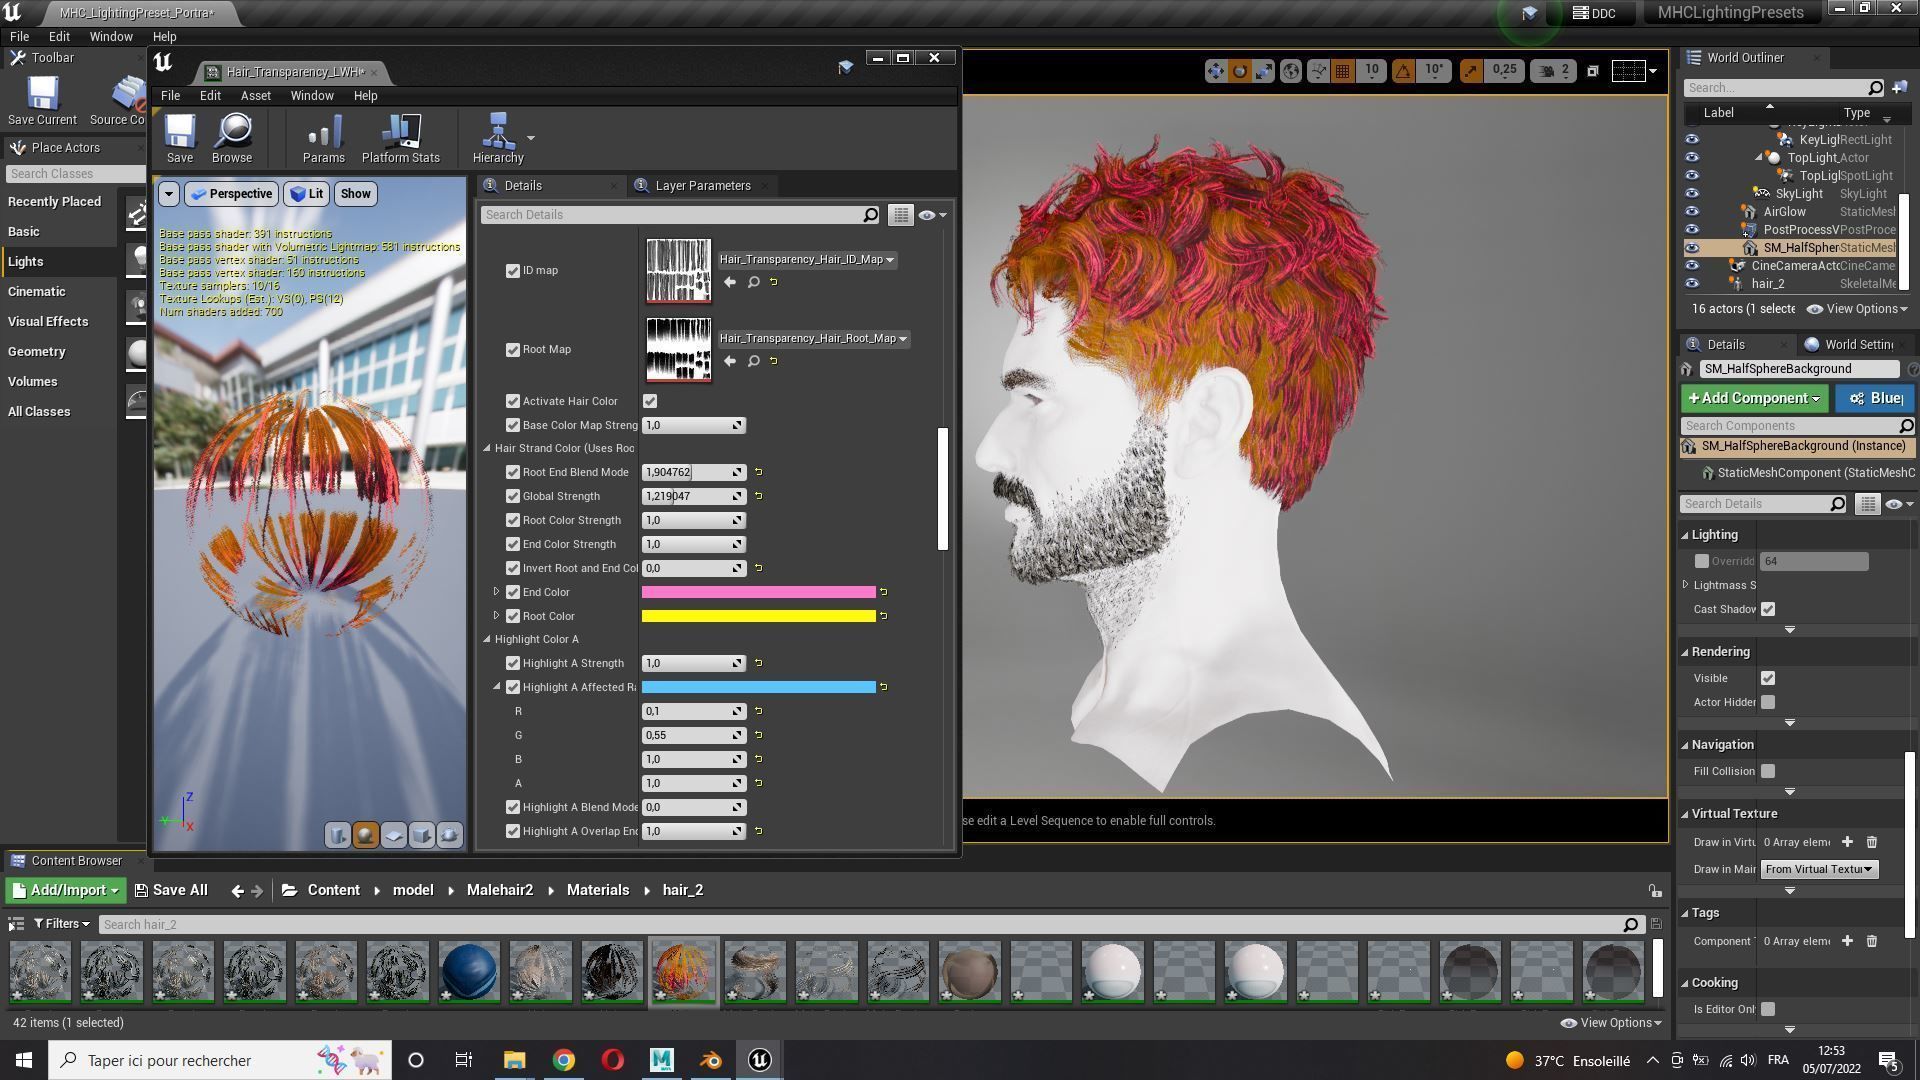Collapse Hair Strand Color section
The image size is (1920, 1080).
coord(488,449)
